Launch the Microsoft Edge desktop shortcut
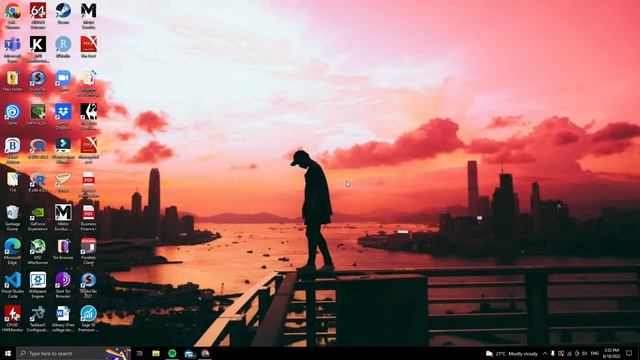640x360 pixels. point(12,251)
